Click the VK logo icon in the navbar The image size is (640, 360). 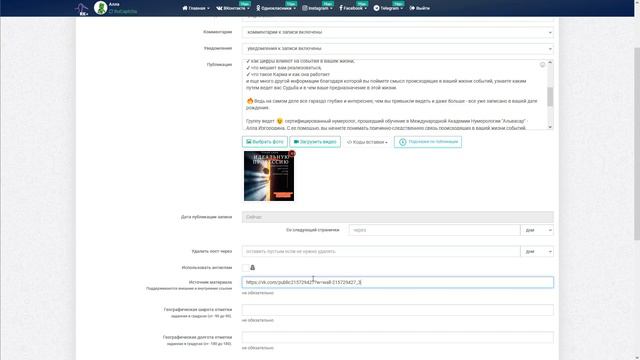pyautogui.click(x=219, y=8)
